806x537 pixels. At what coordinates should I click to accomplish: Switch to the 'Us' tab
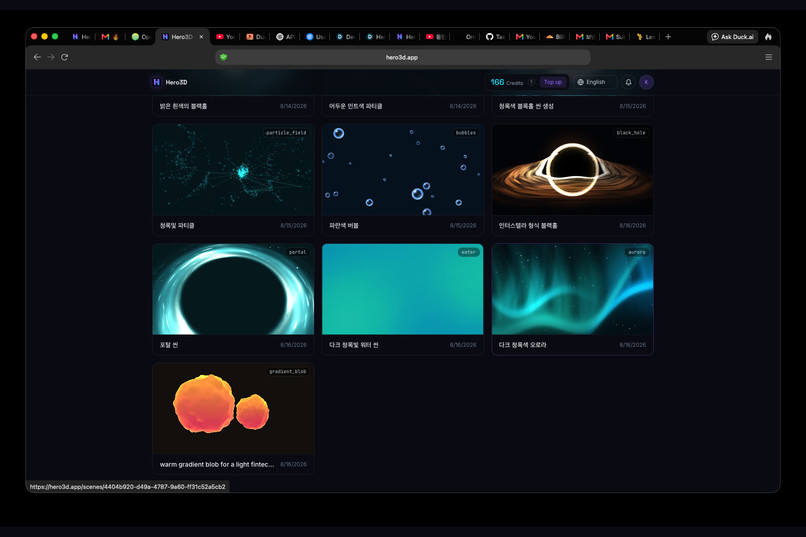(315, 36)
